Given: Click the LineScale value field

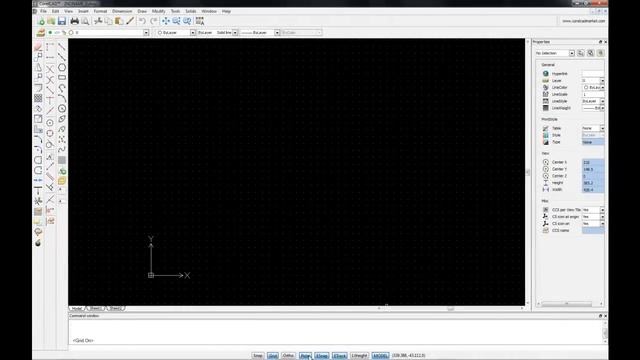Looking at the screenshot, I should (593, 95).
